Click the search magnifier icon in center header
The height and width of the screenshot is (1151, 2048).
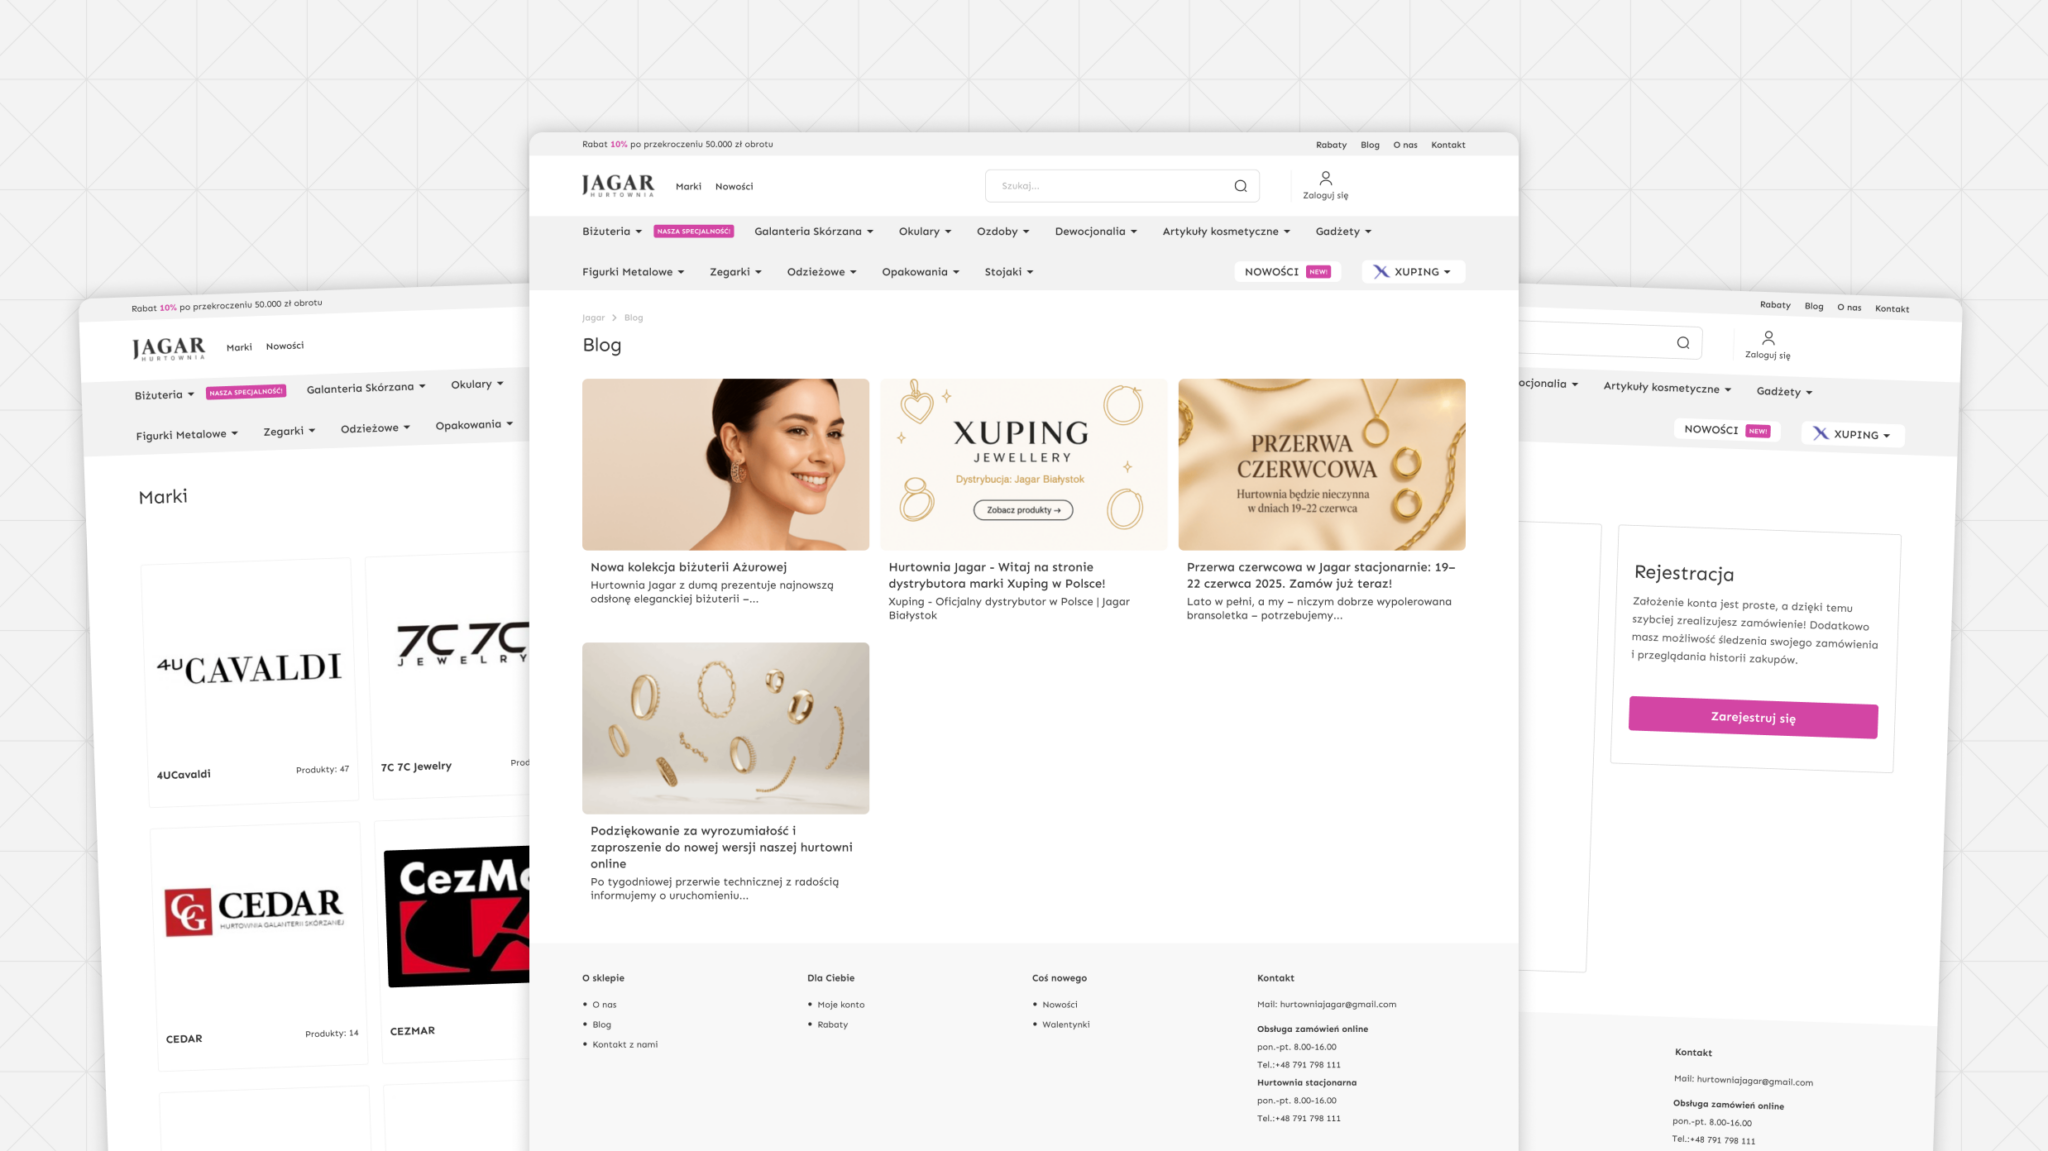point(1240,186)
